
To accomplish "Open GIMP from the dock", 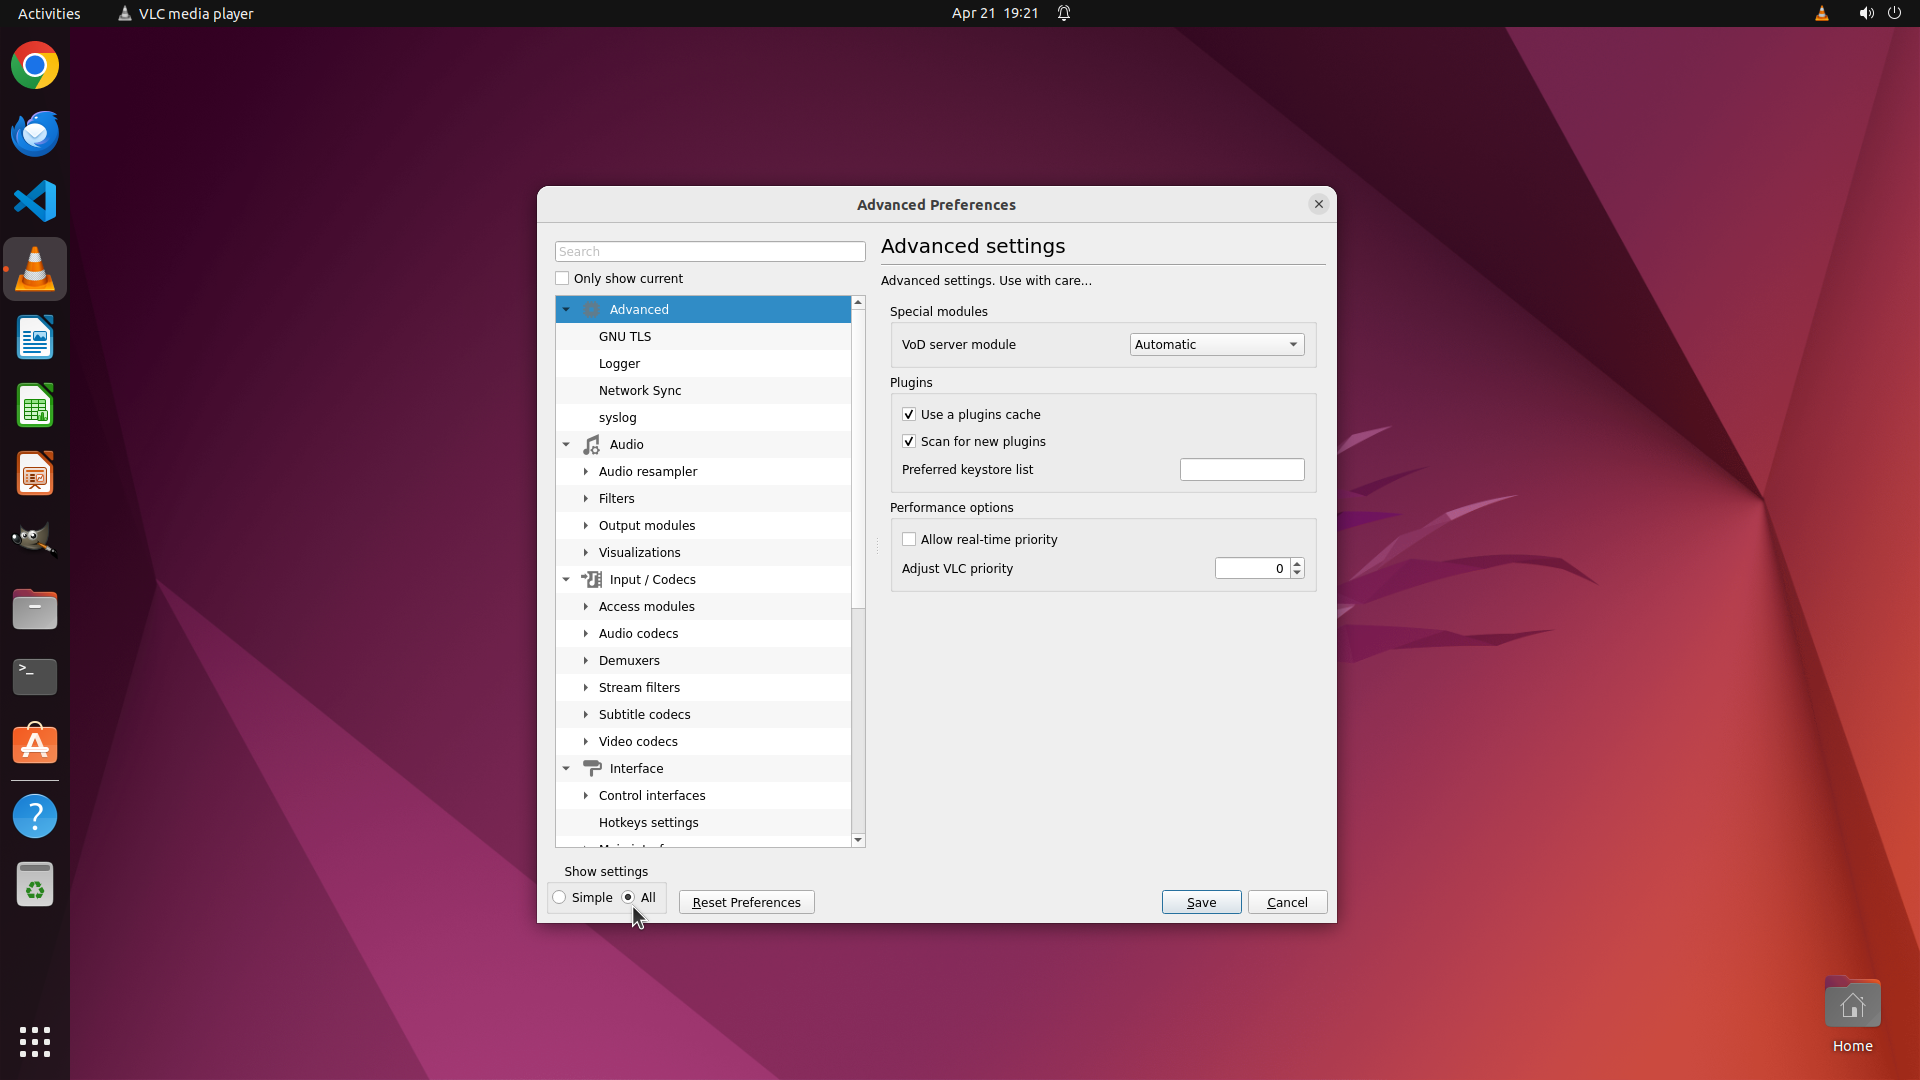I will tap(35, 540).
